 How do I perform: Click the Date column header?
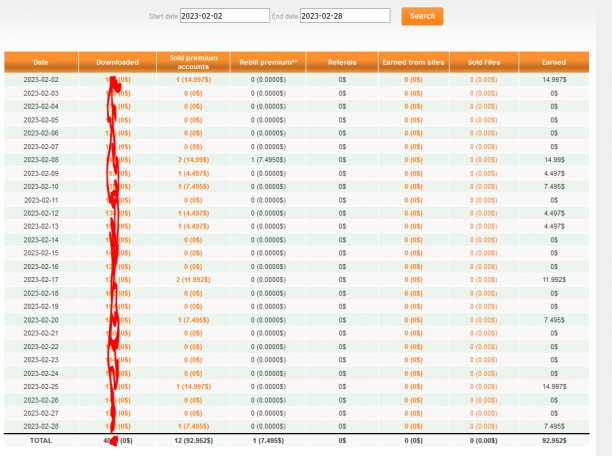[41, 62]
